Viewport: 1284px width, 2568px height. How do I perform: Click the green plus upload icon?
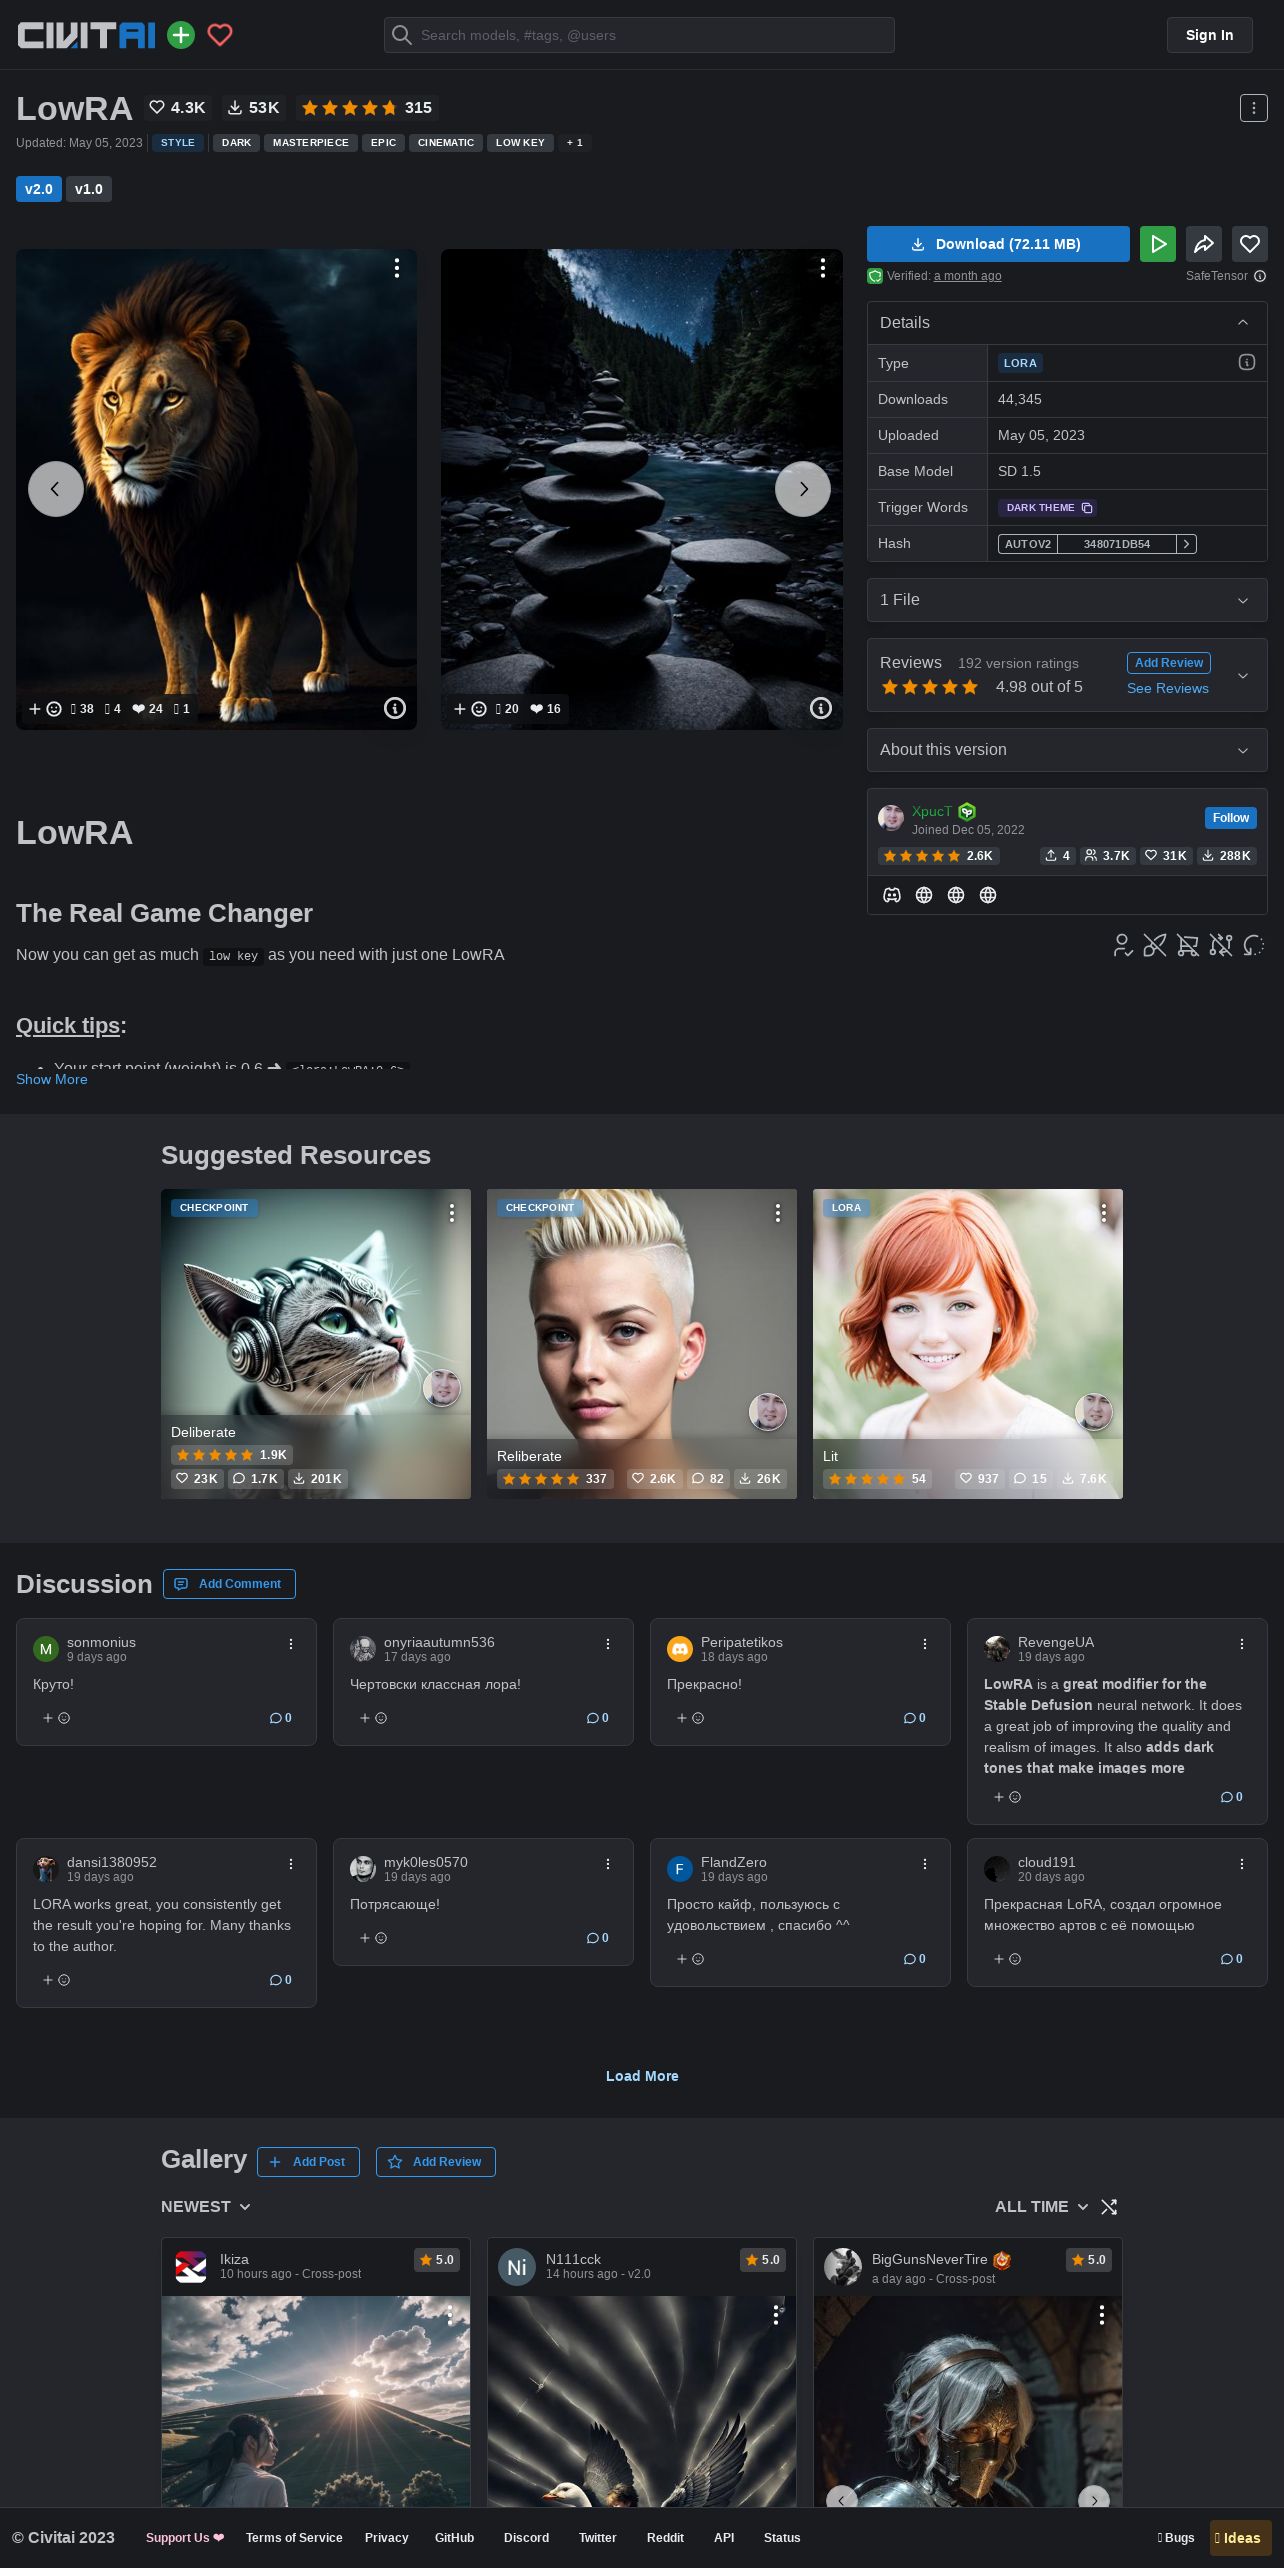(181, 35)
